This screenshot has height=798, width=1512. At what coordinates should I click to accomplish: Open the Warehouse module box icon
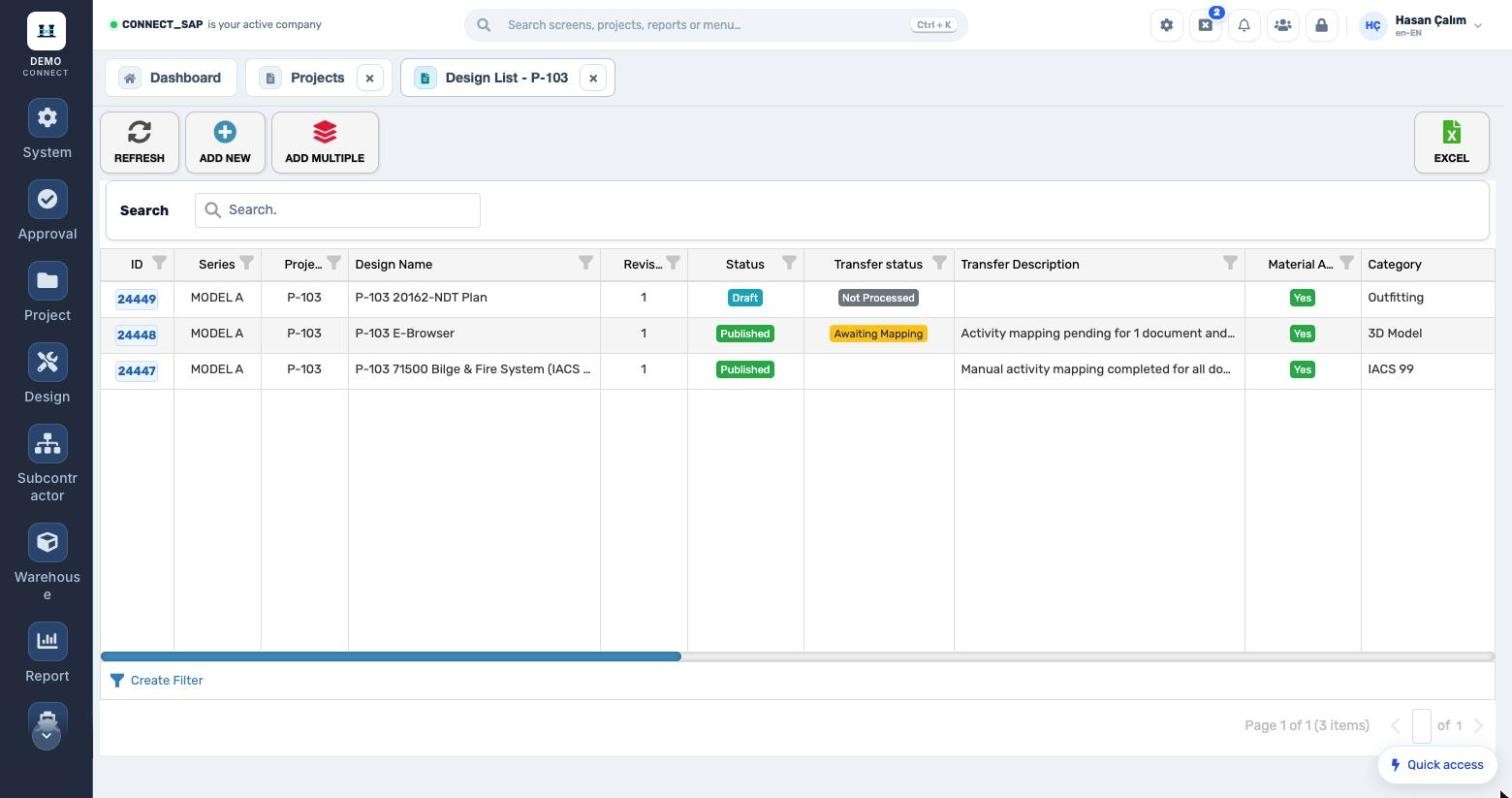(x=47, y=543)
